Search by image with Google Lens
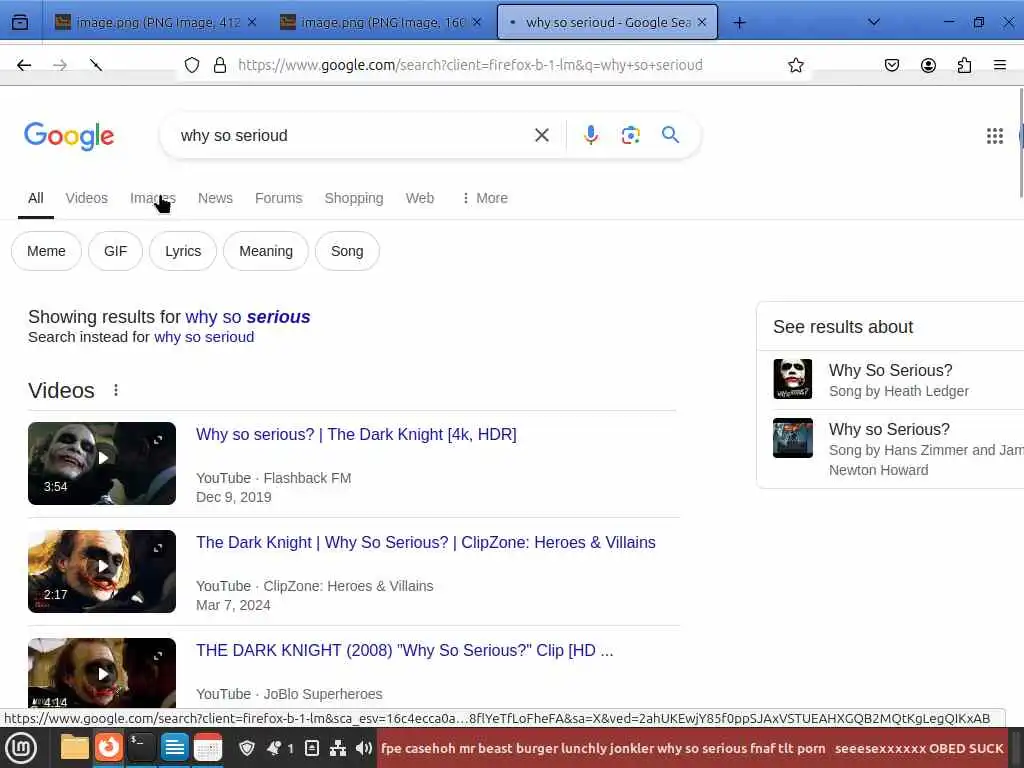The width and height of the screenshot is (1024, 768). click(630, 135)
